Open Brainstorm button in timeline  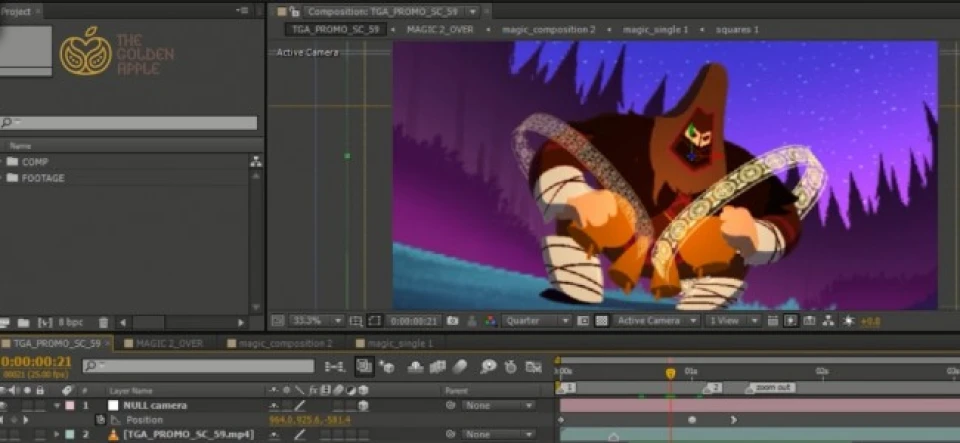[x=488, y=367]
